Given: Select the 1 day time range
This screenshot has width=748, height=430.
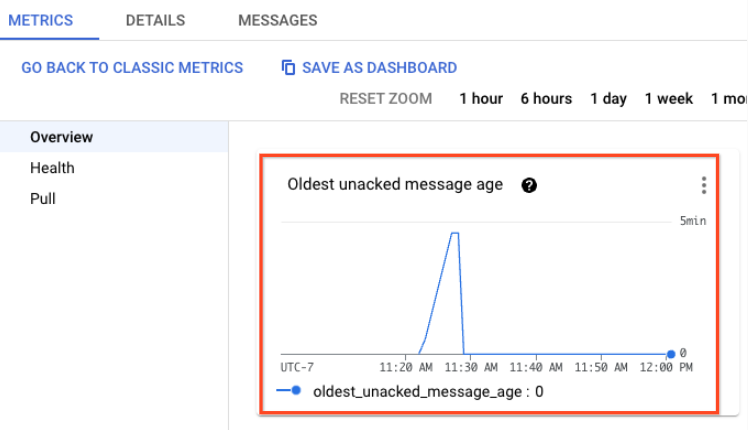Looking at the screenshot, I should [x=608, y=98].
